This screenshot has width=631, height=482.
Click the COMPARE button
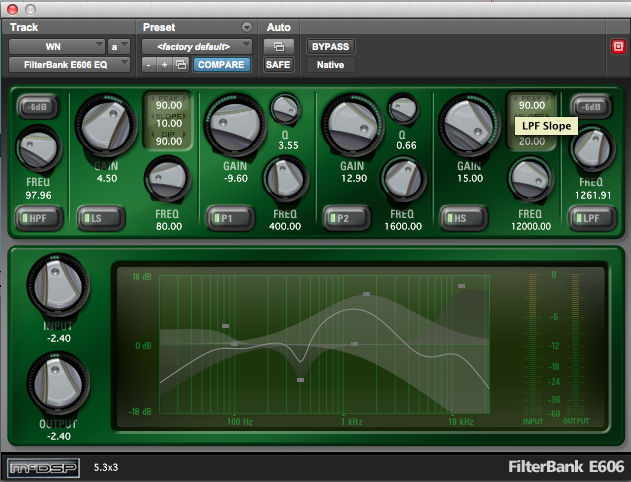pyautogui.click(x=221, y=65)
